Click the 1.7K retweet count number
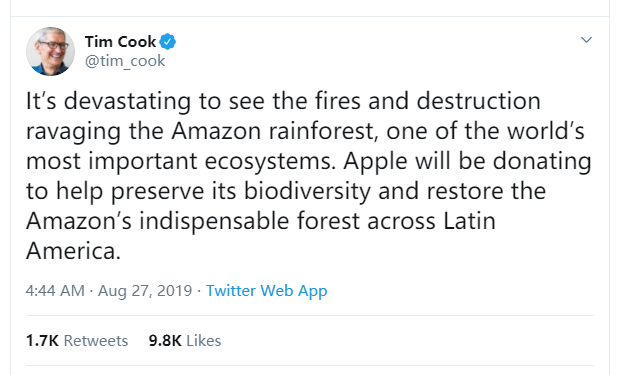624x375 pixels. click(x=42, y=341)
